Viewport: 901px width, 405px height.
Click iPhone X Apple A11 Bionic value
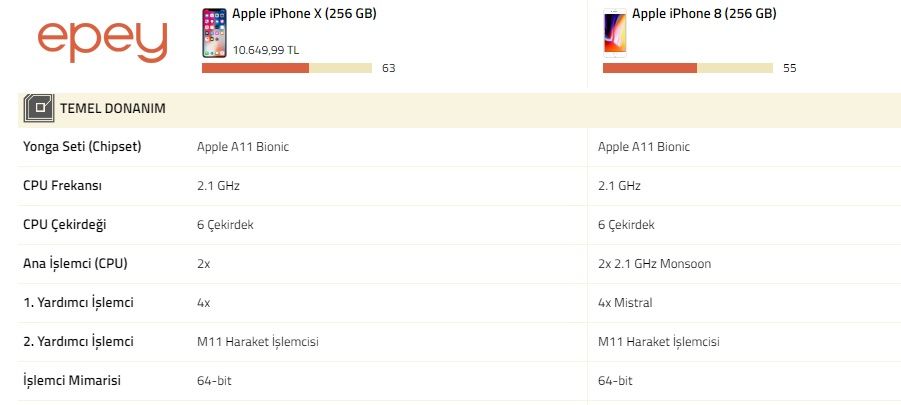[x=243, y=147]
